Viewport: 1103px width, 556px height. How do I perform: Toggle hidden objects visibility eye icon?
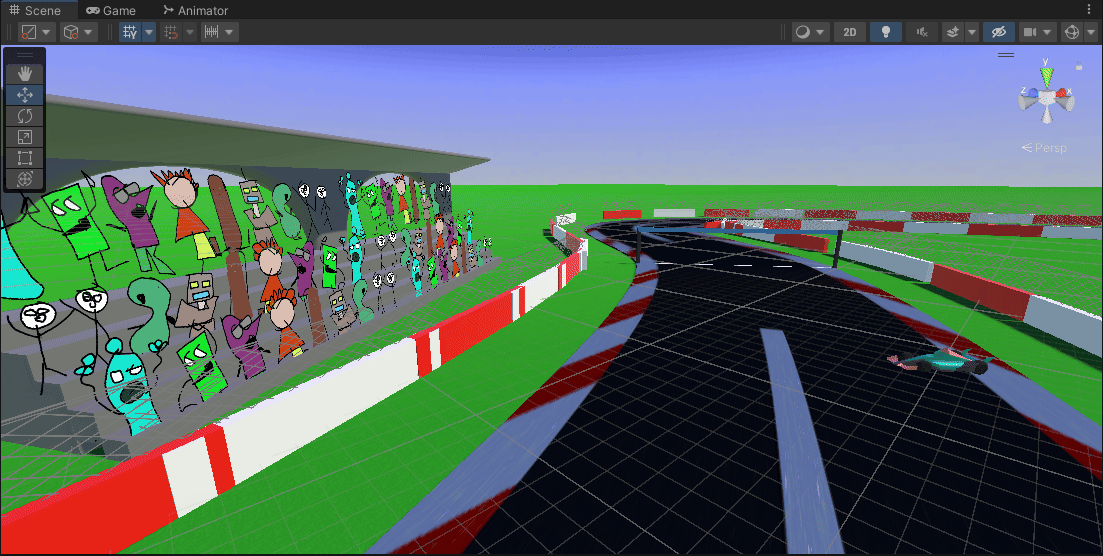point(998,32)
